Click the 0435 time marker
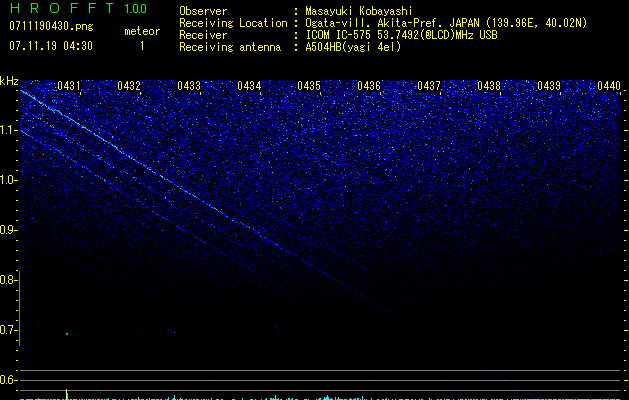Viewport: 629px width, 400px height. pyautogui.click(x=309, y=86)
